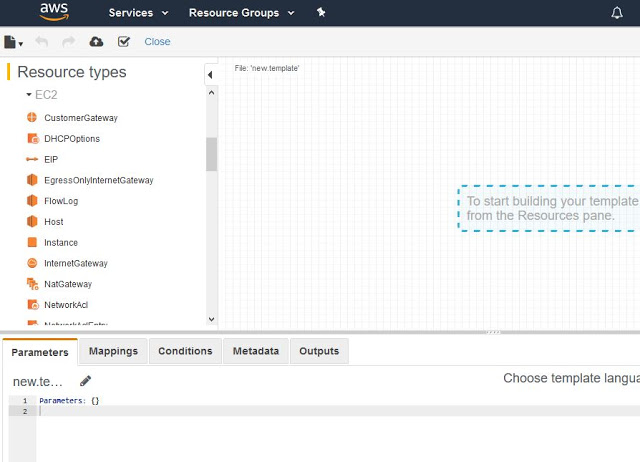Screen dimensions: 640x462
Task: Select the NetworkAcl icon
Action: (33, 305)
